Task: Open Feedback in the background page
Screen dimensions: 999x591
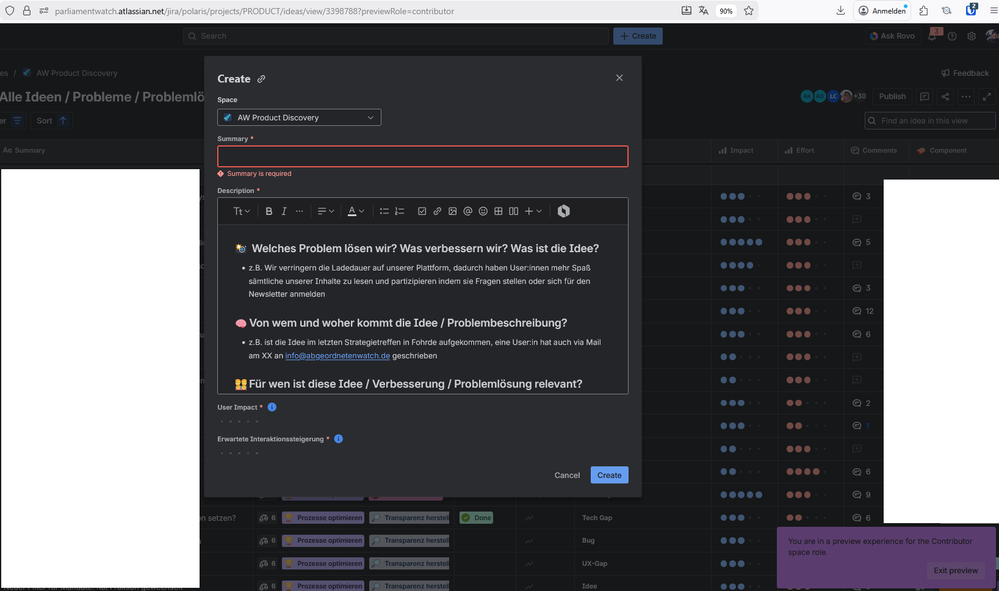Action: pos(965,73)
